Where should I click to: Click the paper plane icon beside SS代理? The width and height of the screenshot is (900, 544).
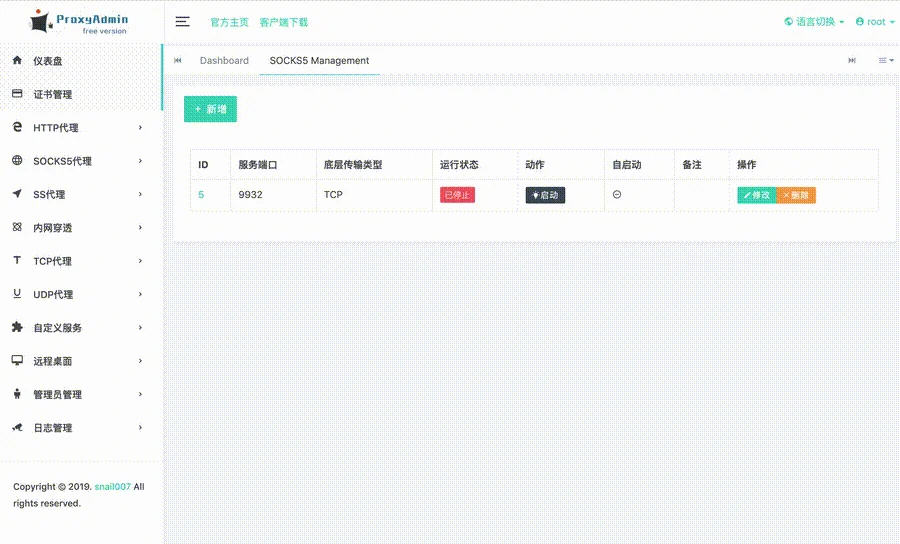(17, 193)
